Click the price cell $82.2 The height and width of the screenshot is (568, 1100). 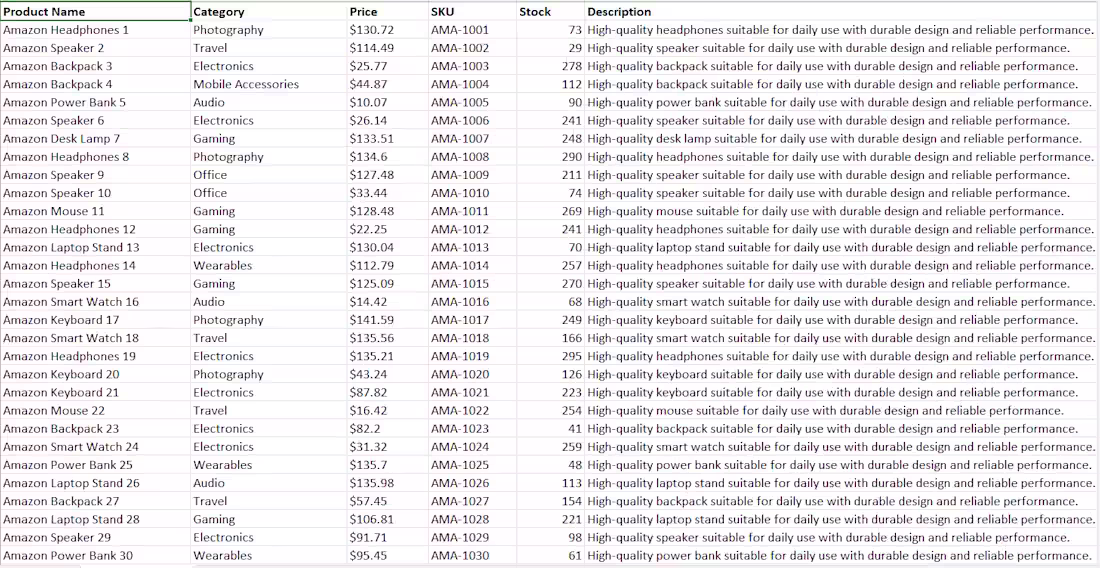pos(387,429)
